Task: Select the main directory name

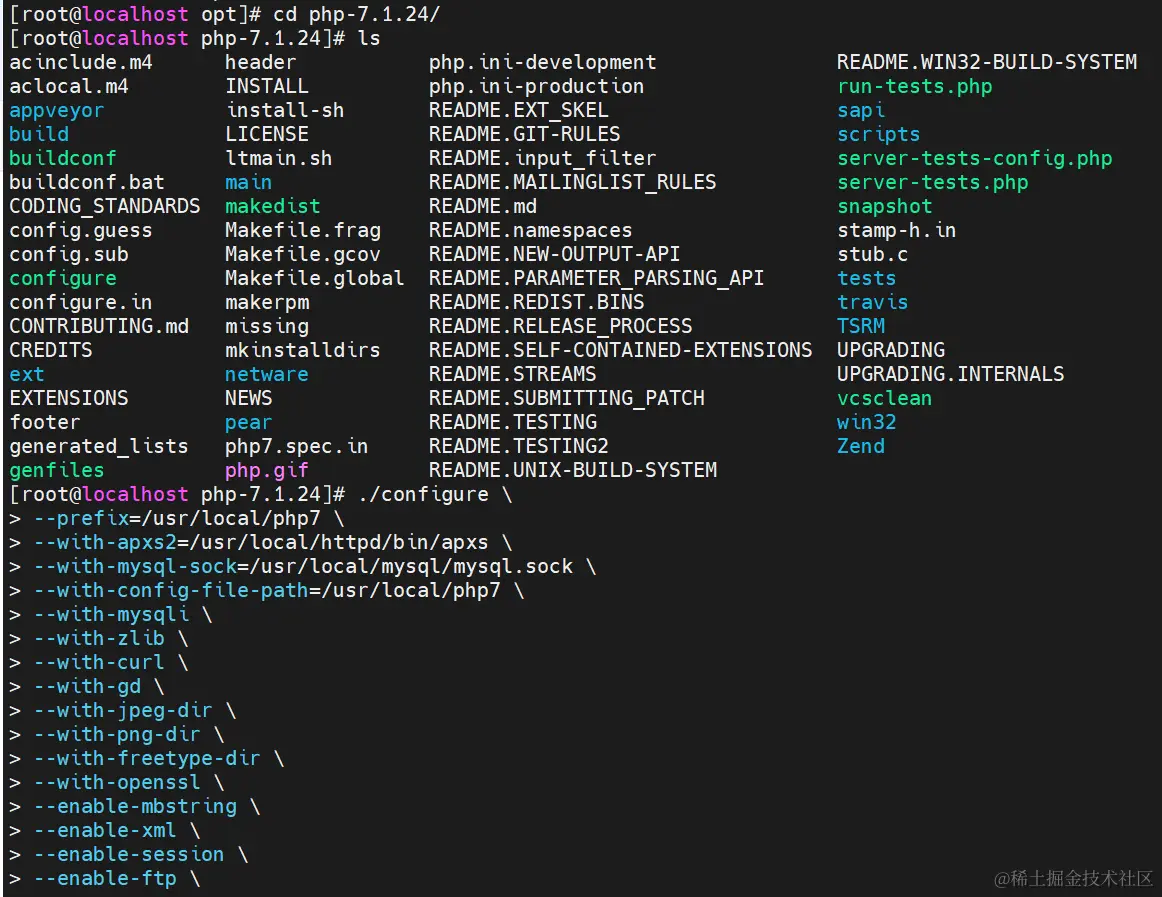Action: (248, 182)
